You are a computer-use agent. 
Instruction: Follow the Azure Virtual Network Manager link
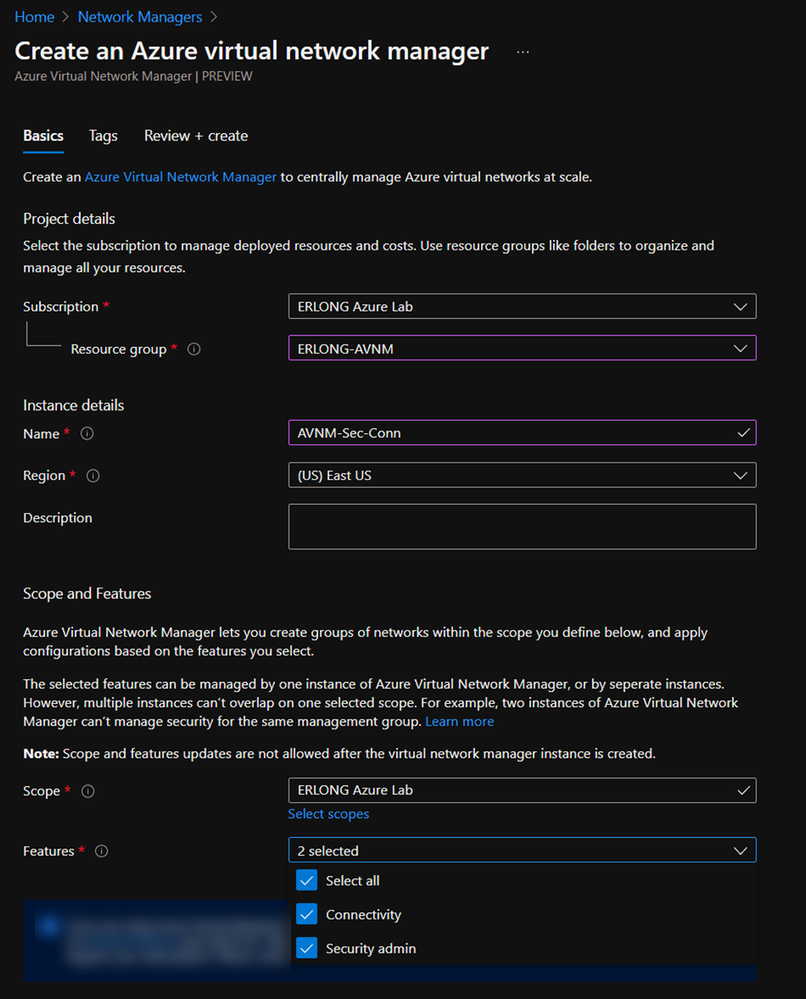tap(180, 177)
